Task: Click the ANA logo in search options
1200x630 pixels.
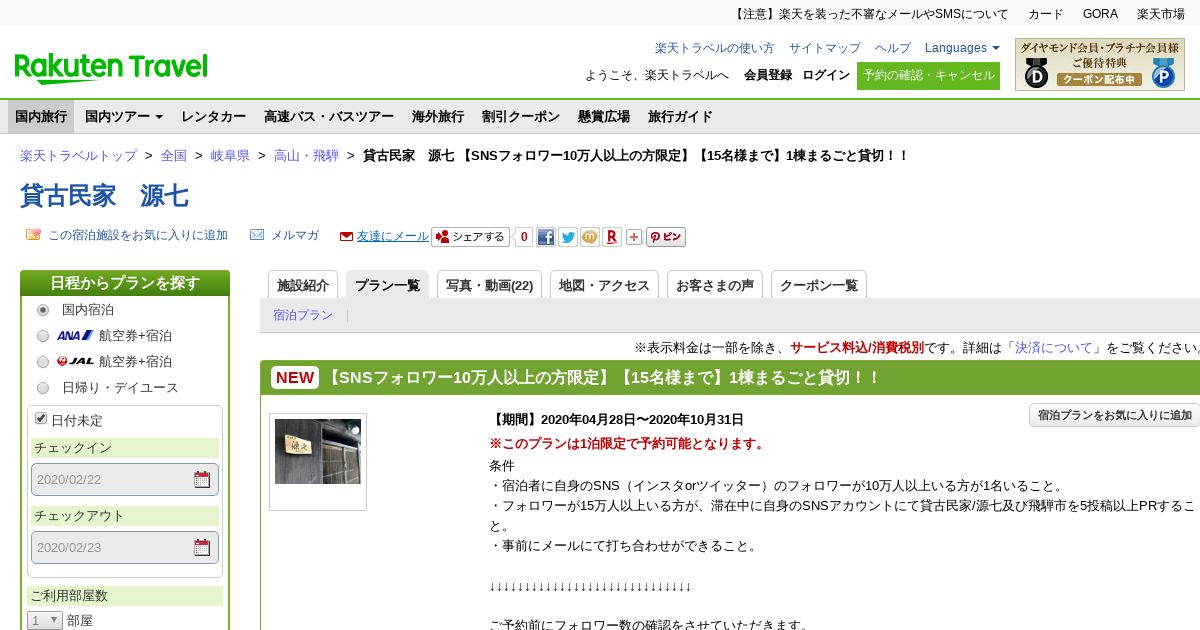Action: 75,336
